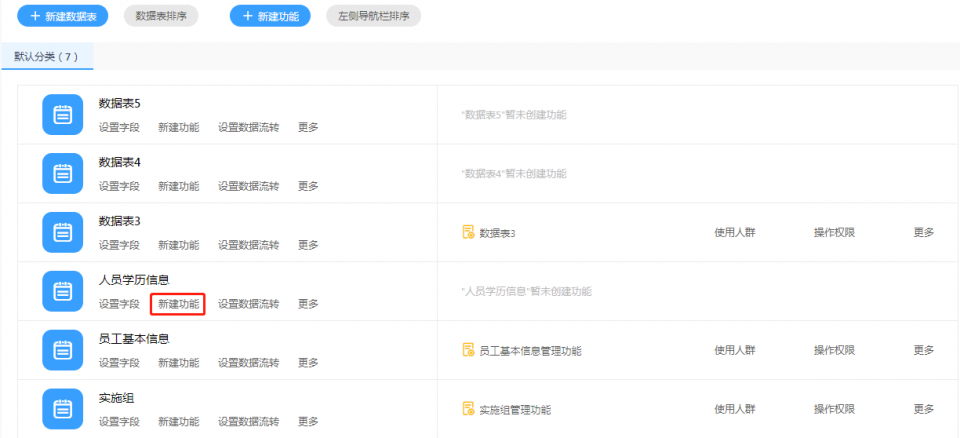The height and width of the screenshot is (438, 960).
Task: Open 设置数据流转 for 数据表4
Action: tap(249, 186)
